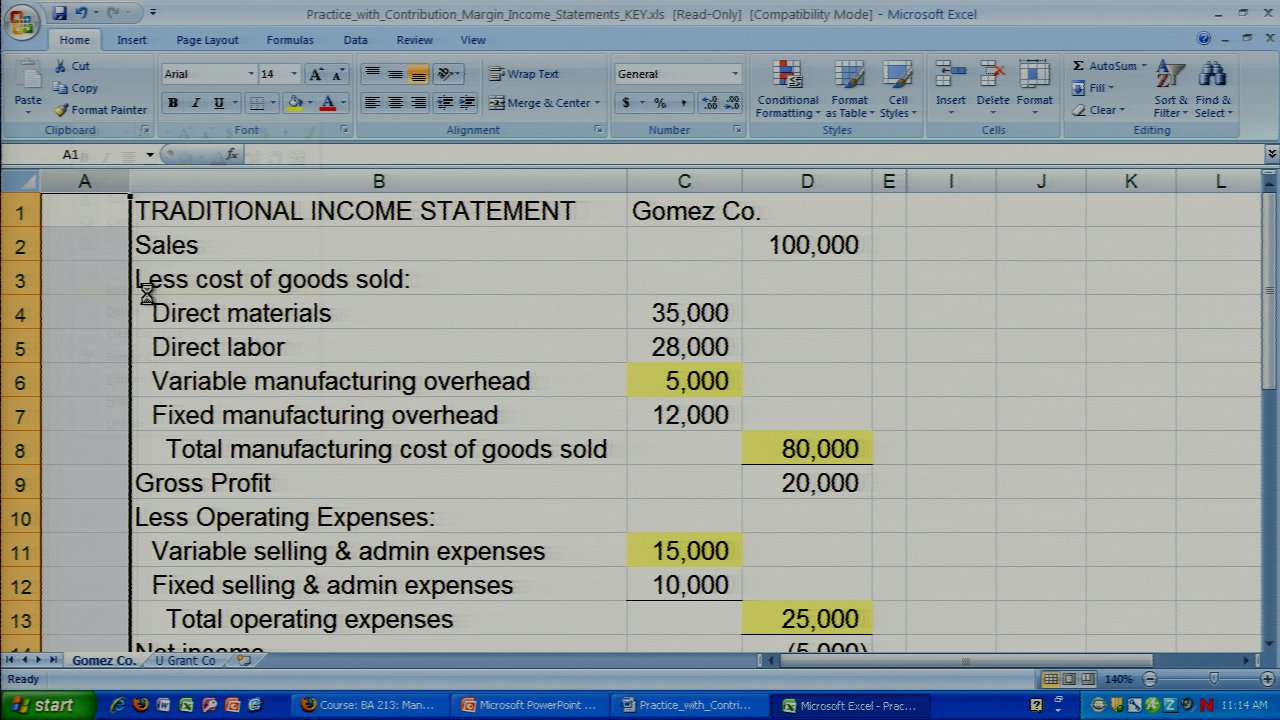1280x720 pixels.
Task: Click the yellow Fill Color swatch button
Action: (x=294, y=103)
